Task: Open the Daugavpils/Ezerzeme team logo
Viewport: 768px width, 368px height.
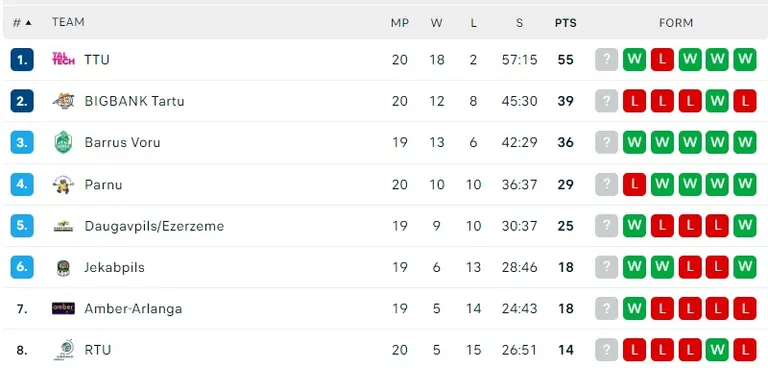Action: pyautogui.click(x=63, y=226)
